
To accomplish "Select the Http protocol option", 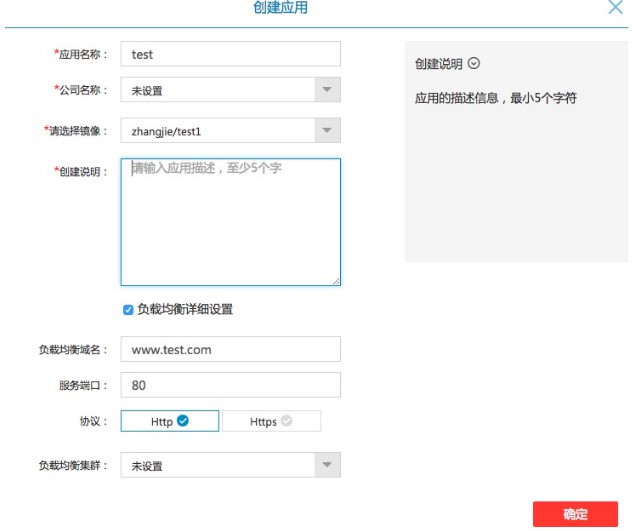I will pyautogui.click(x=170, y=421).
